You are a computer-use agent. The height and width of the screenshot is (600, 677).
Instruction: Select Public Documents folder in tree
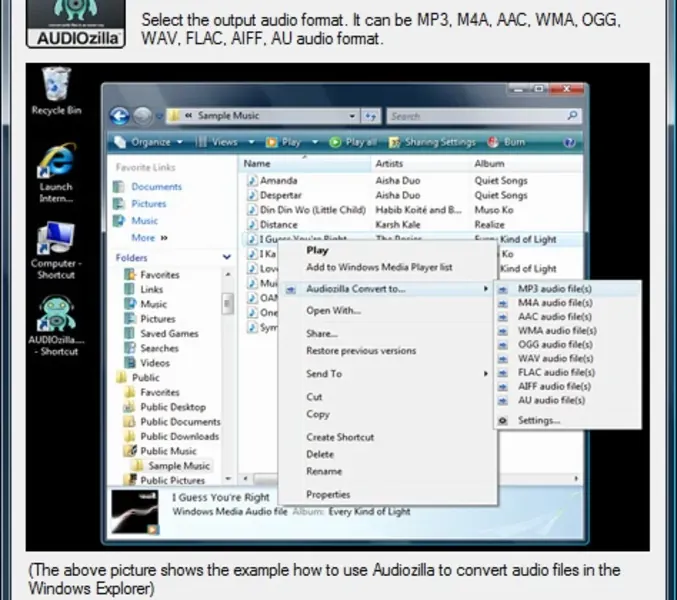172,421
